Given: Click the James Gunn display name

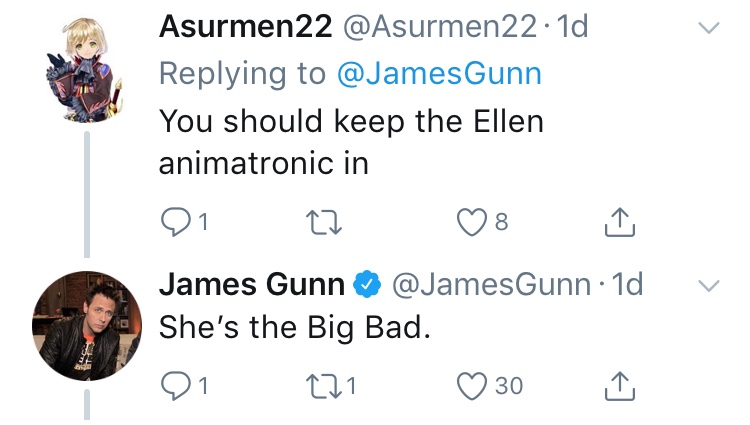Looking at the screenshot, I should click(x=250, y=285).
